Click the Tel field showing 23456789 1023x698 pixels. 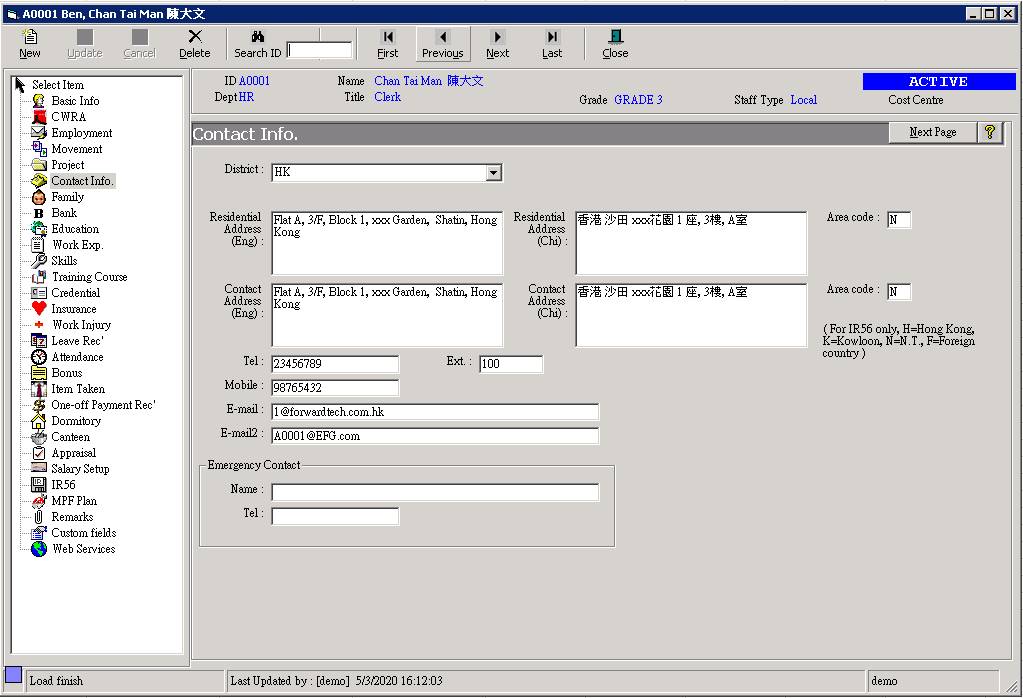click(x=335, y=364)
